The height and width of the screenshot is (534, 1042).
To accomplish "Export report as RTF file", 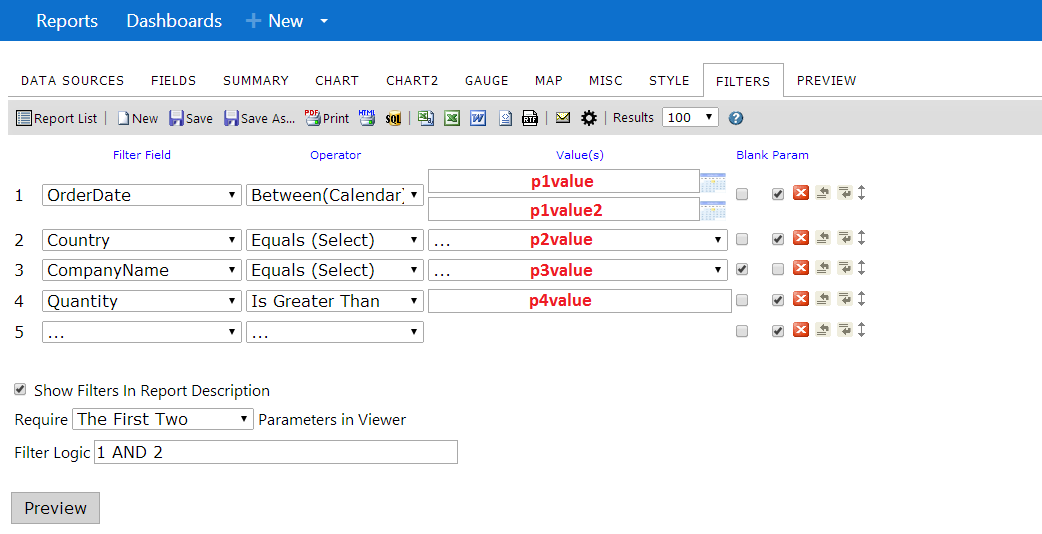I will click(530, 118).
